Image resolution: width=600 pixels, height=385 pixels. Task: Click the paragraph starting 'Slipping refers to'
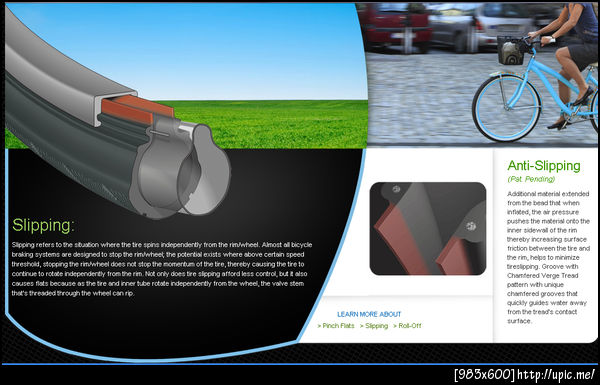coord(162,269)
